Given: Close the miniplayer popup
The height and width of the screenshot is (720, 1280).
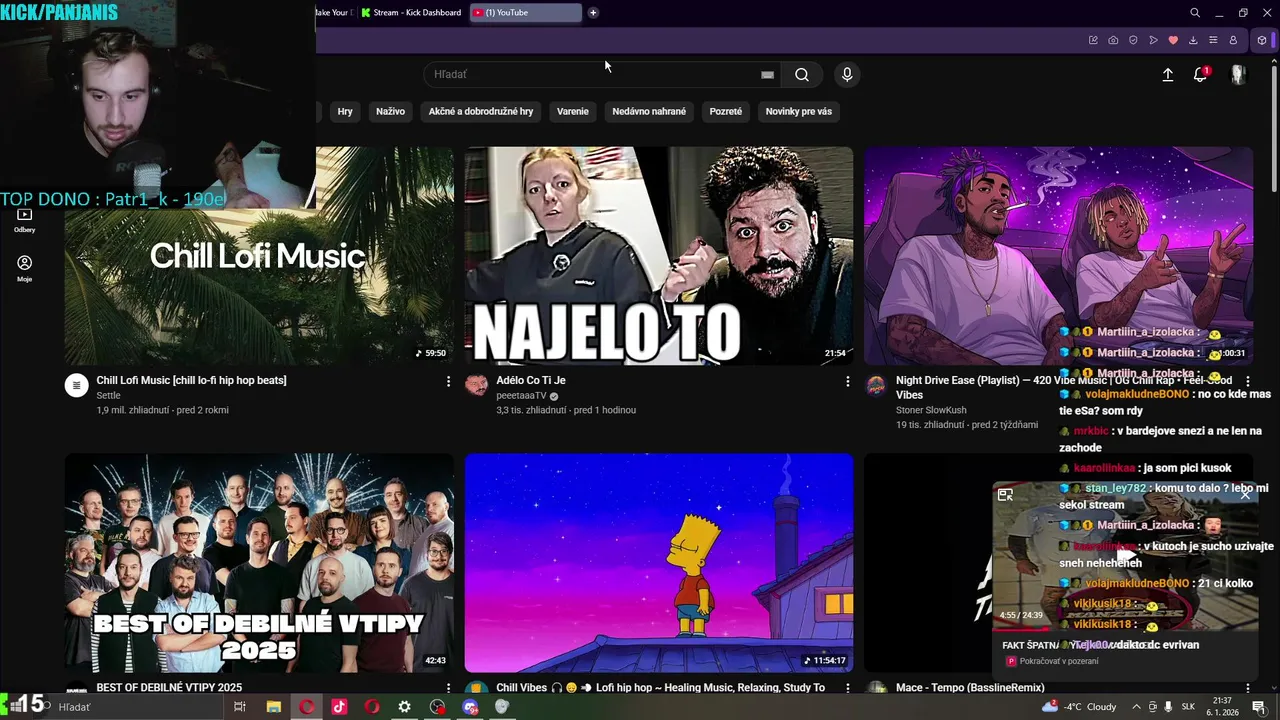Looking at the screenshot, I should click(1245, 494).
